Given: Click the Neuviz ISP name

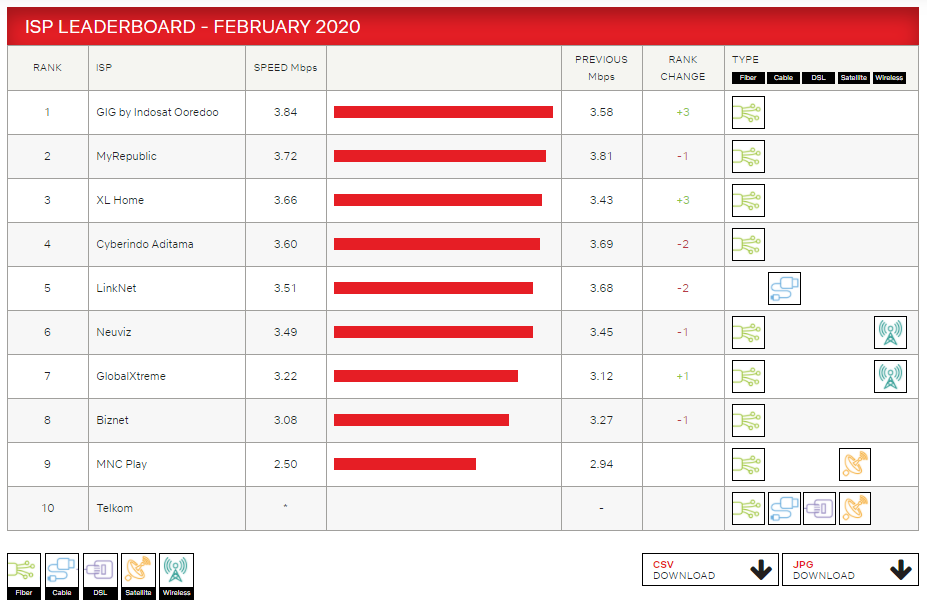Looking at the screenshot, I should 114,332.
